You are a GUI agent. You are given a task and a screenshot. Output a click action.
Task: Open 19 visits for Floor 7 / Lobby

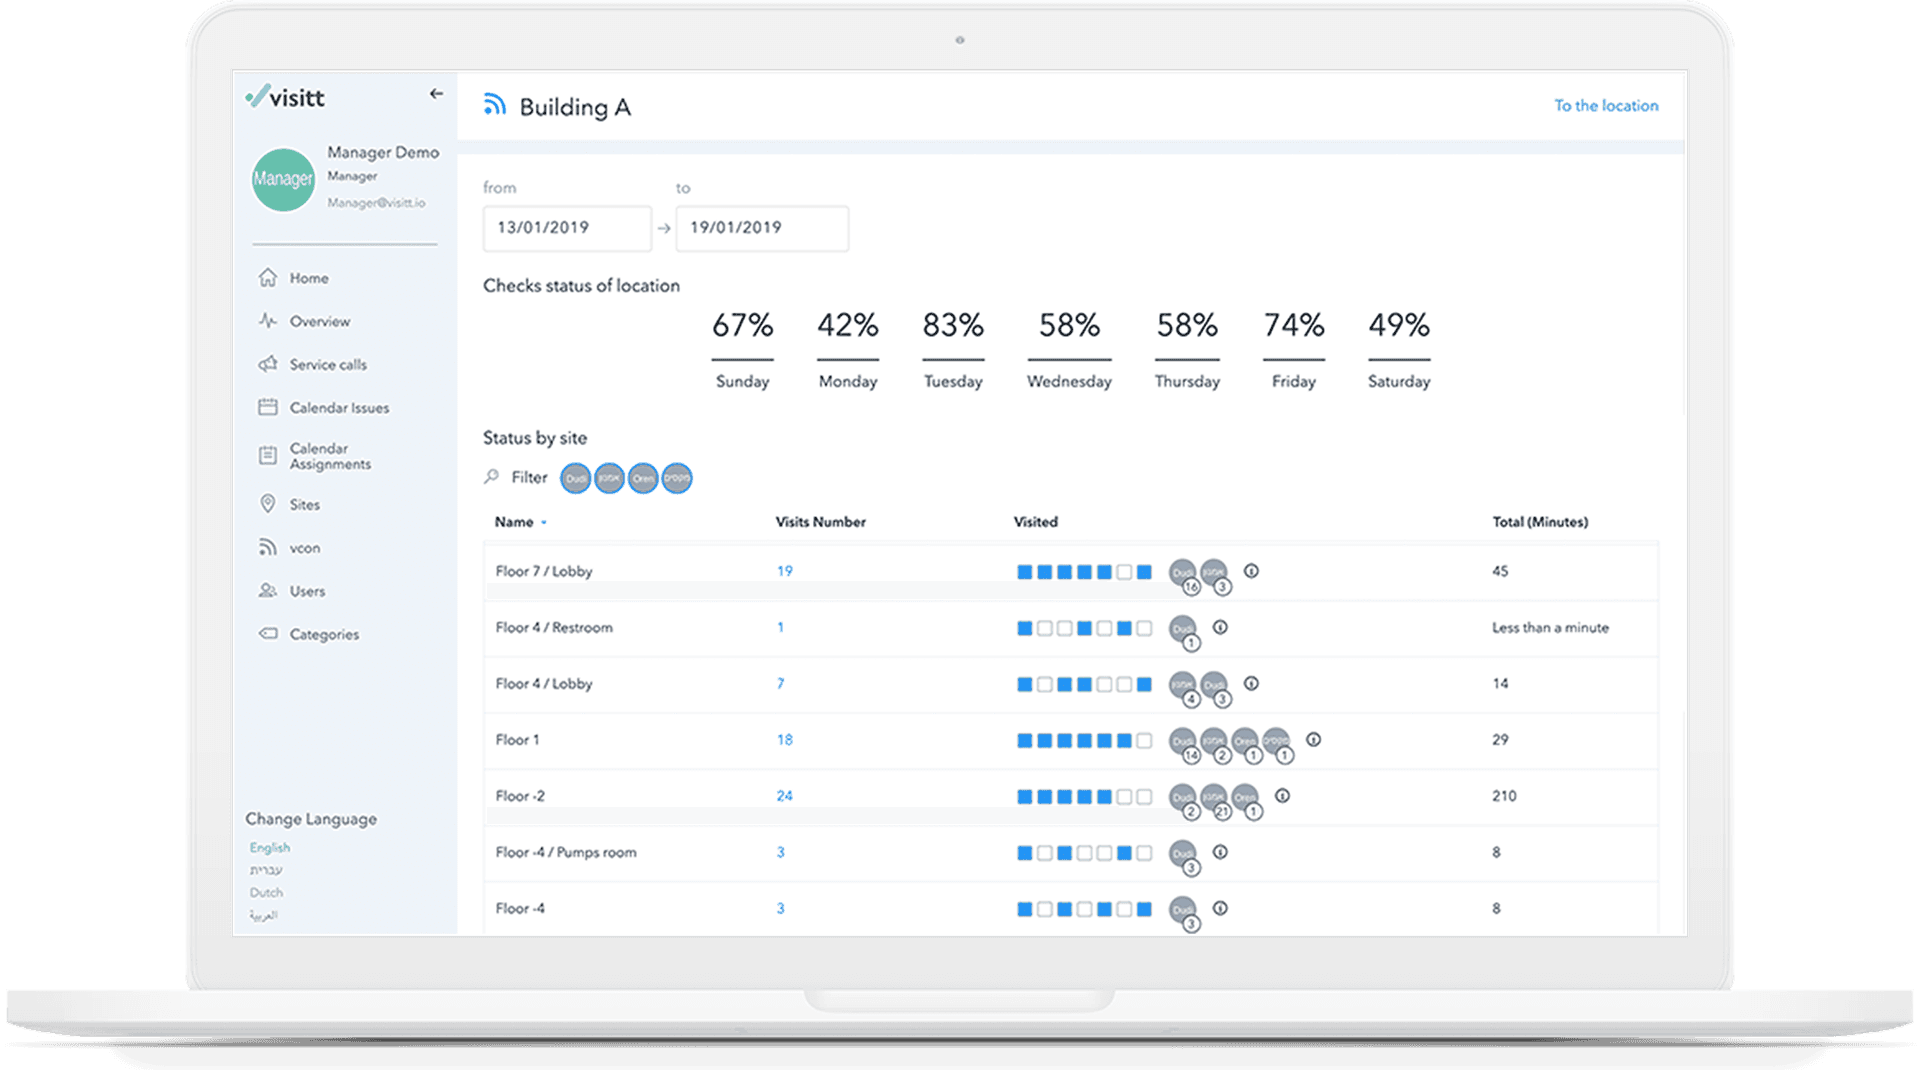(x=784, y=571)
